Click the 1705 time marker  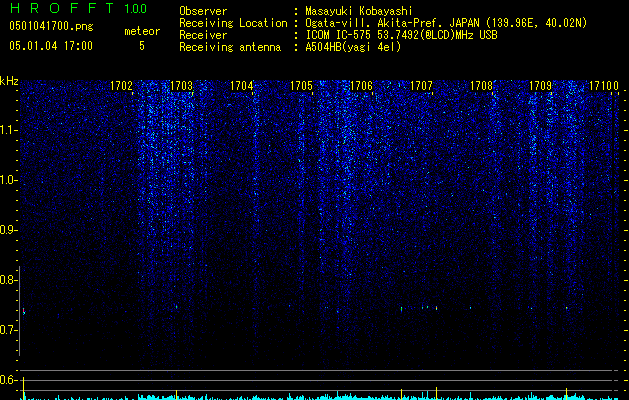coord(301,86)
